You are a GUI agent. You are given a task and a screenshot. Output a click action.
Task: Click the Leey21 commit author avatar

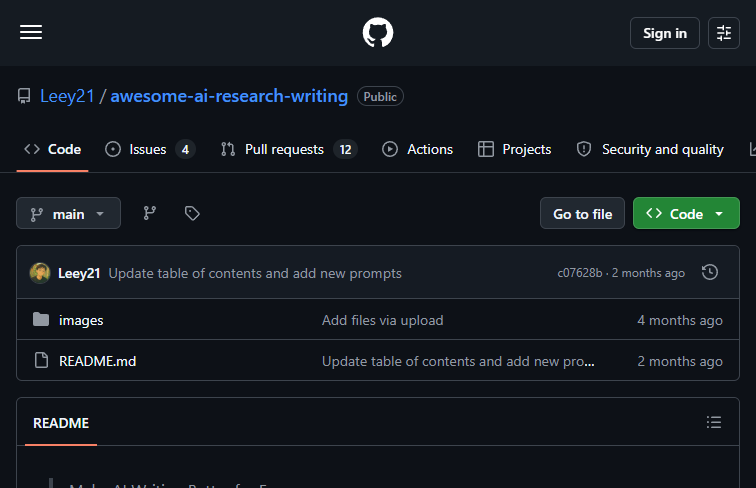pos(40,273)
